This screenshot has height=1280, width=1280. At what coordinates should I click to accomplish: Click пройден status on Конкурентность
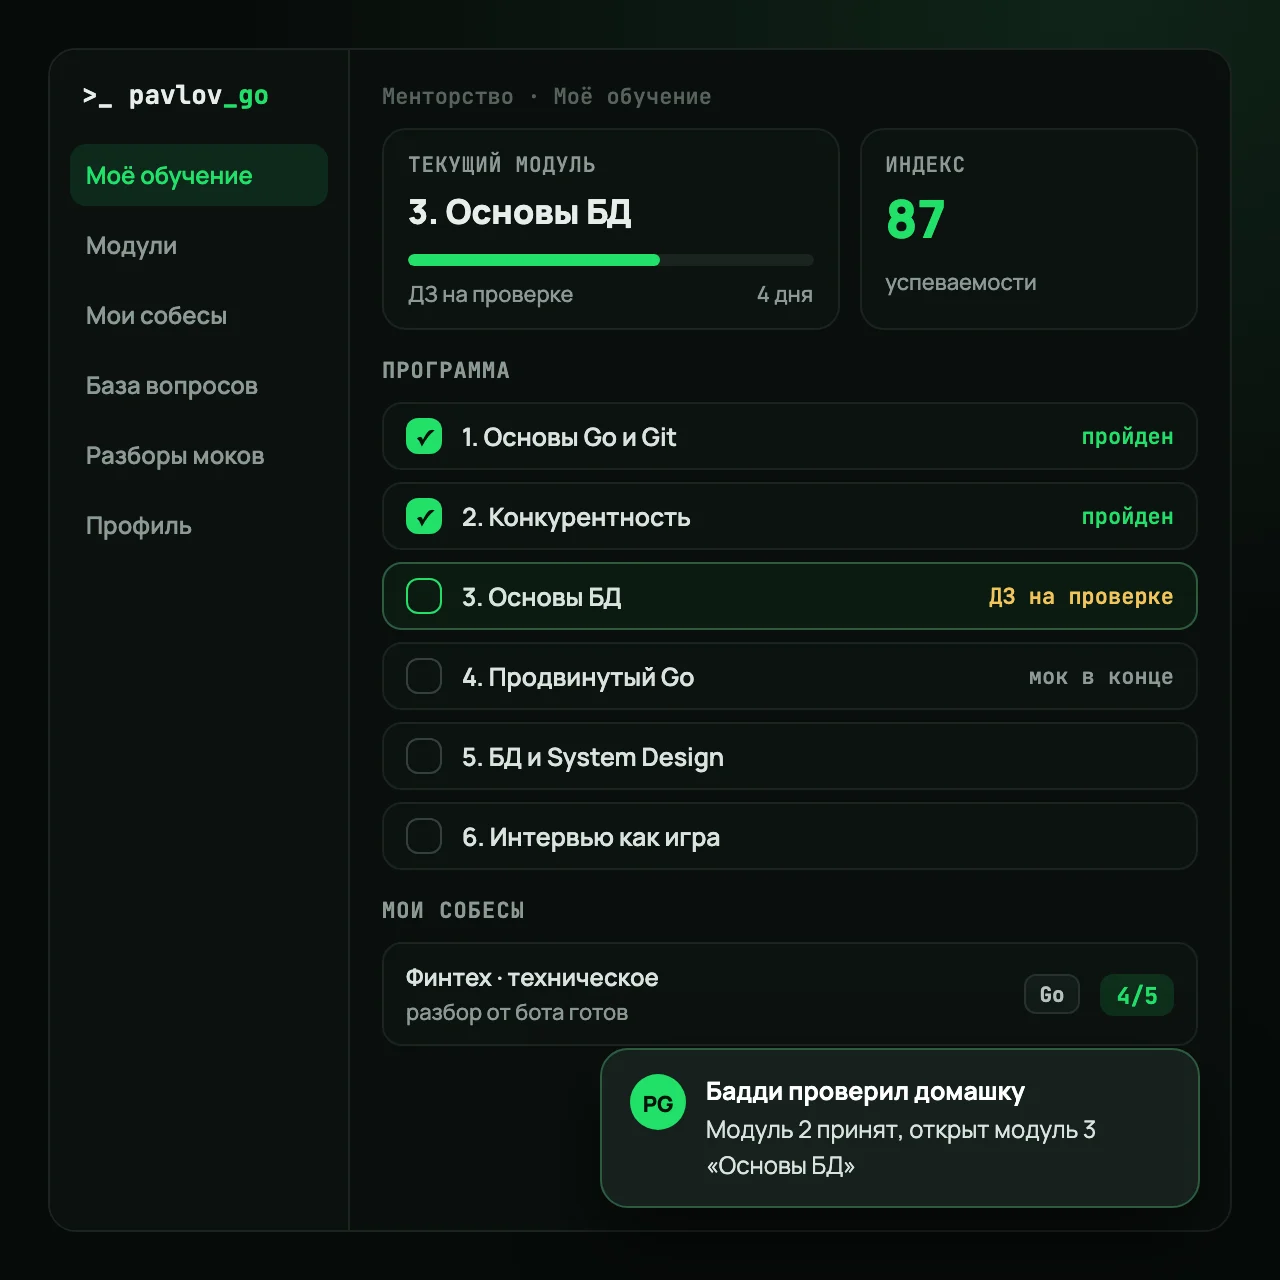point(1127,517)
